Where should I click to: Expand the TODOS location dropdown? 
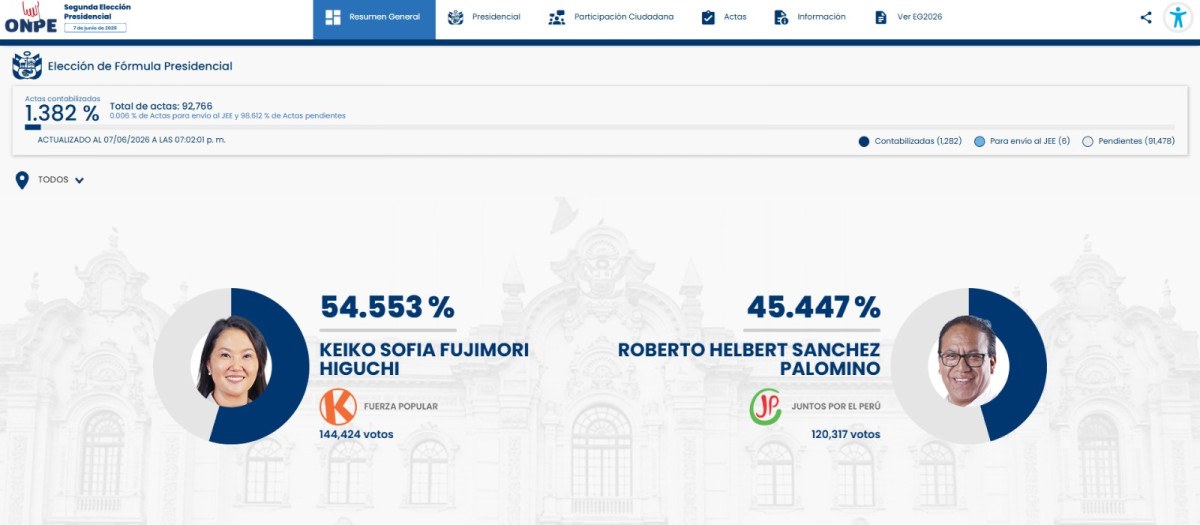coord(61,180)
